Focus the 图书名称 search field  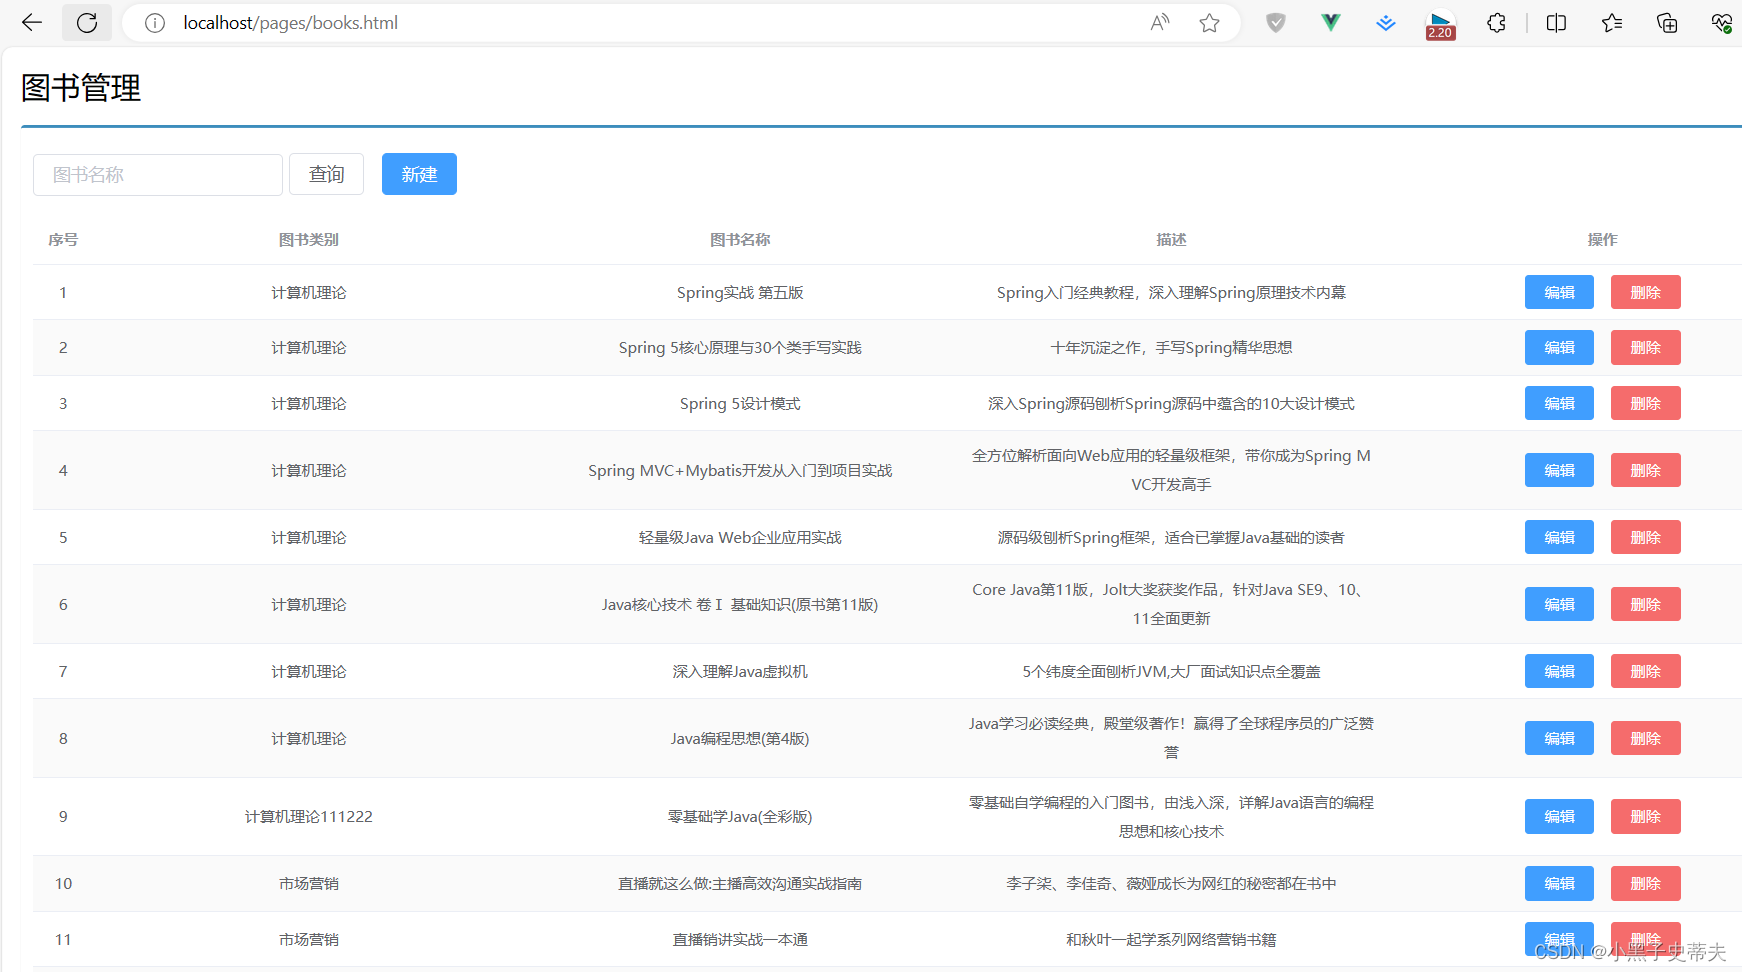click(x=158, y=175)
